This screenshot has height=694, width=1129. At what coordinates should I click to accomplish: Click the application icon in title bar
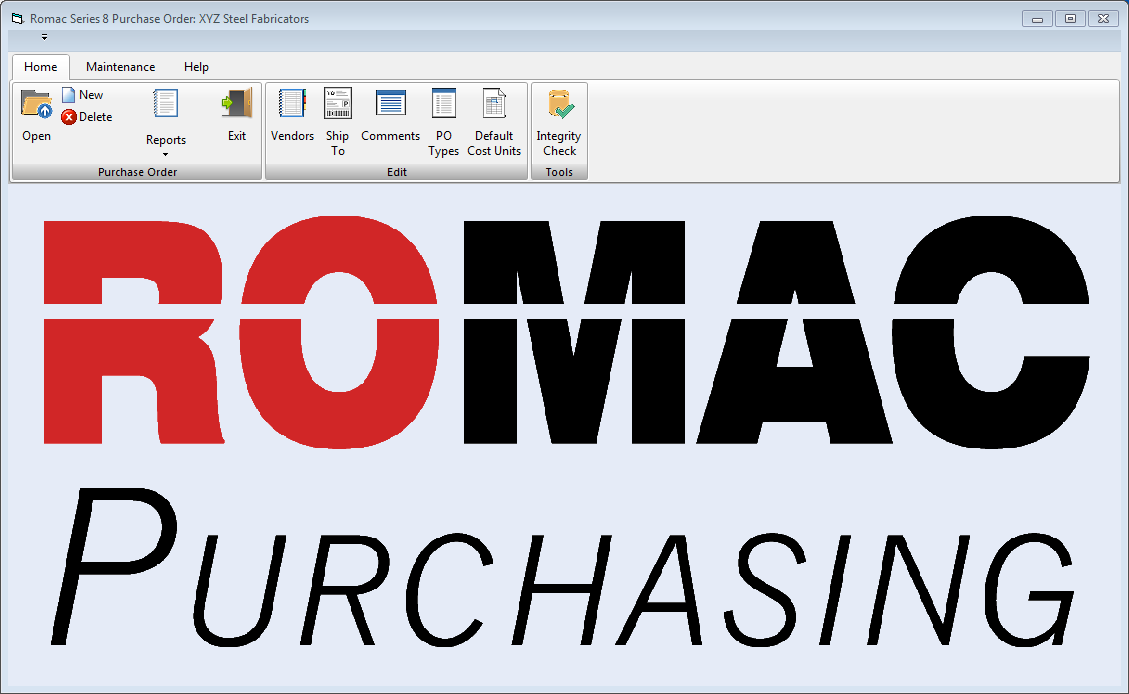17,19
